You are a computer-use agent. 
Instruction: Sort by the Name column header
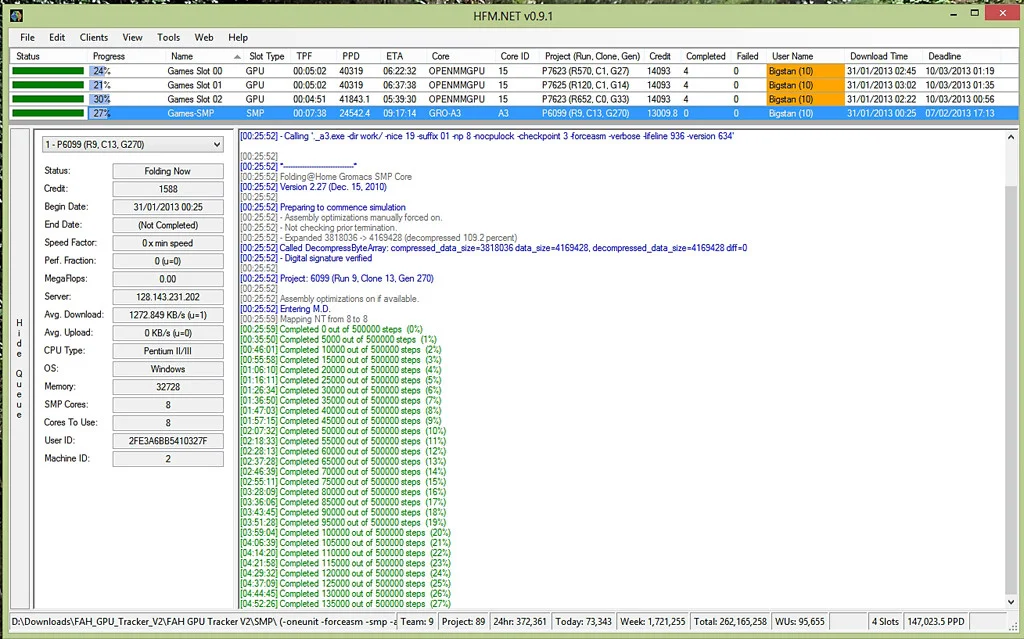point(182,56)
